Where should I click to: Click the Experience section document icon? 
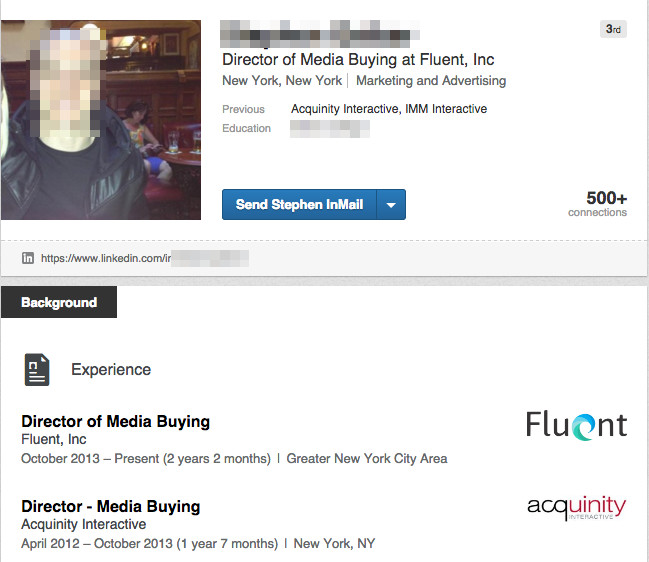coord(37,370)
